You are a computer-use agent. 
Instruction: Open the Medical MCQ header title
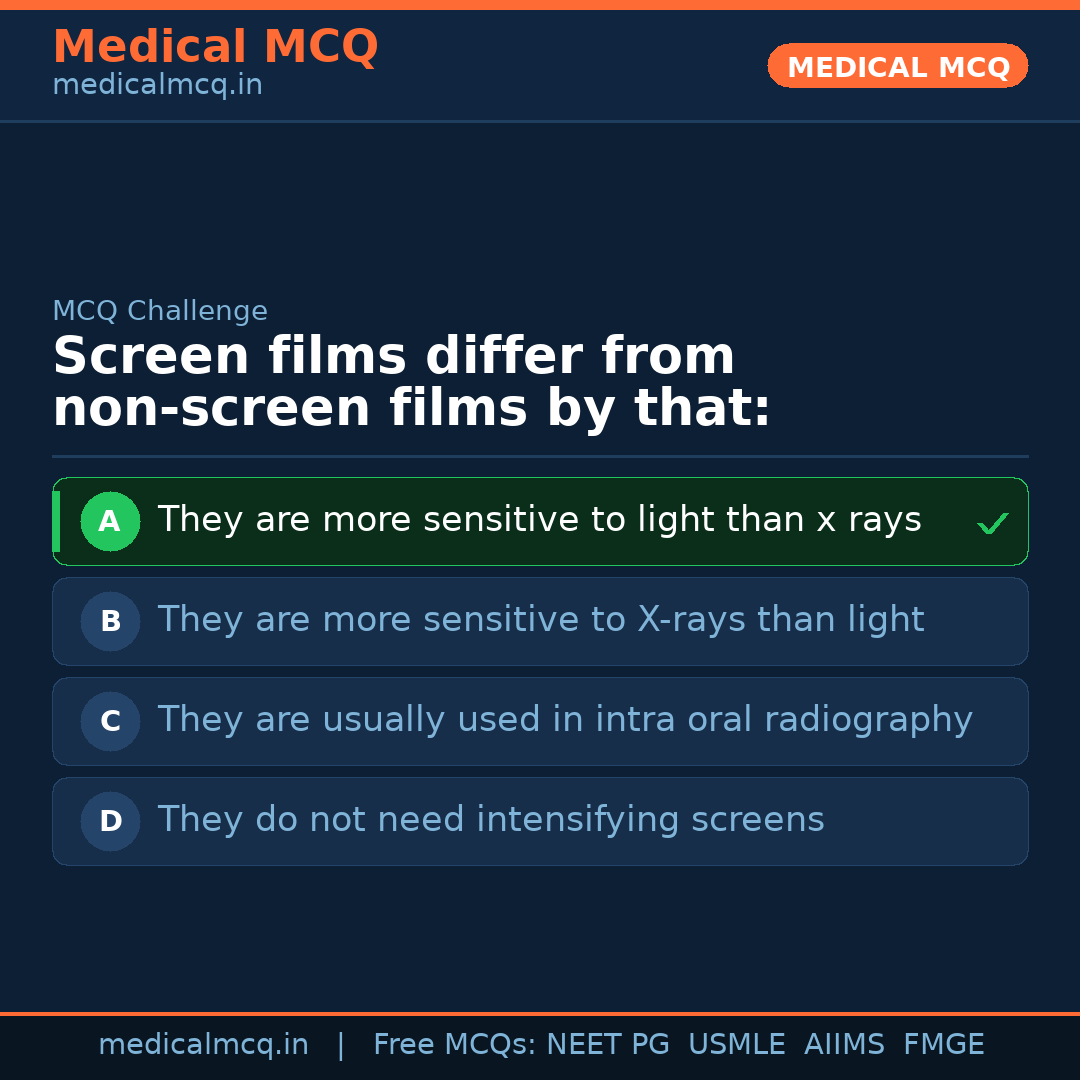click(215, 47)
